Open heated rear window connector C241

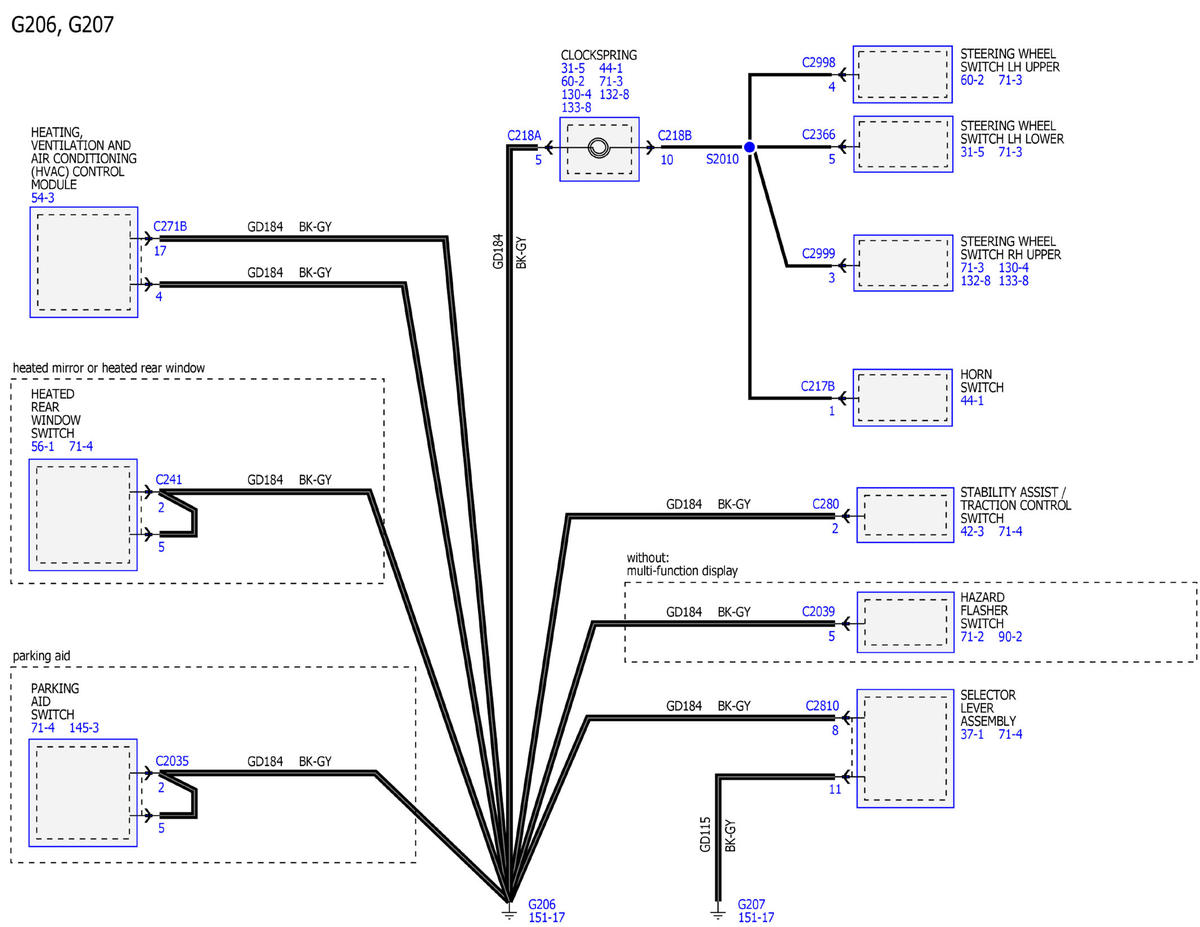(x=168, y=479)
